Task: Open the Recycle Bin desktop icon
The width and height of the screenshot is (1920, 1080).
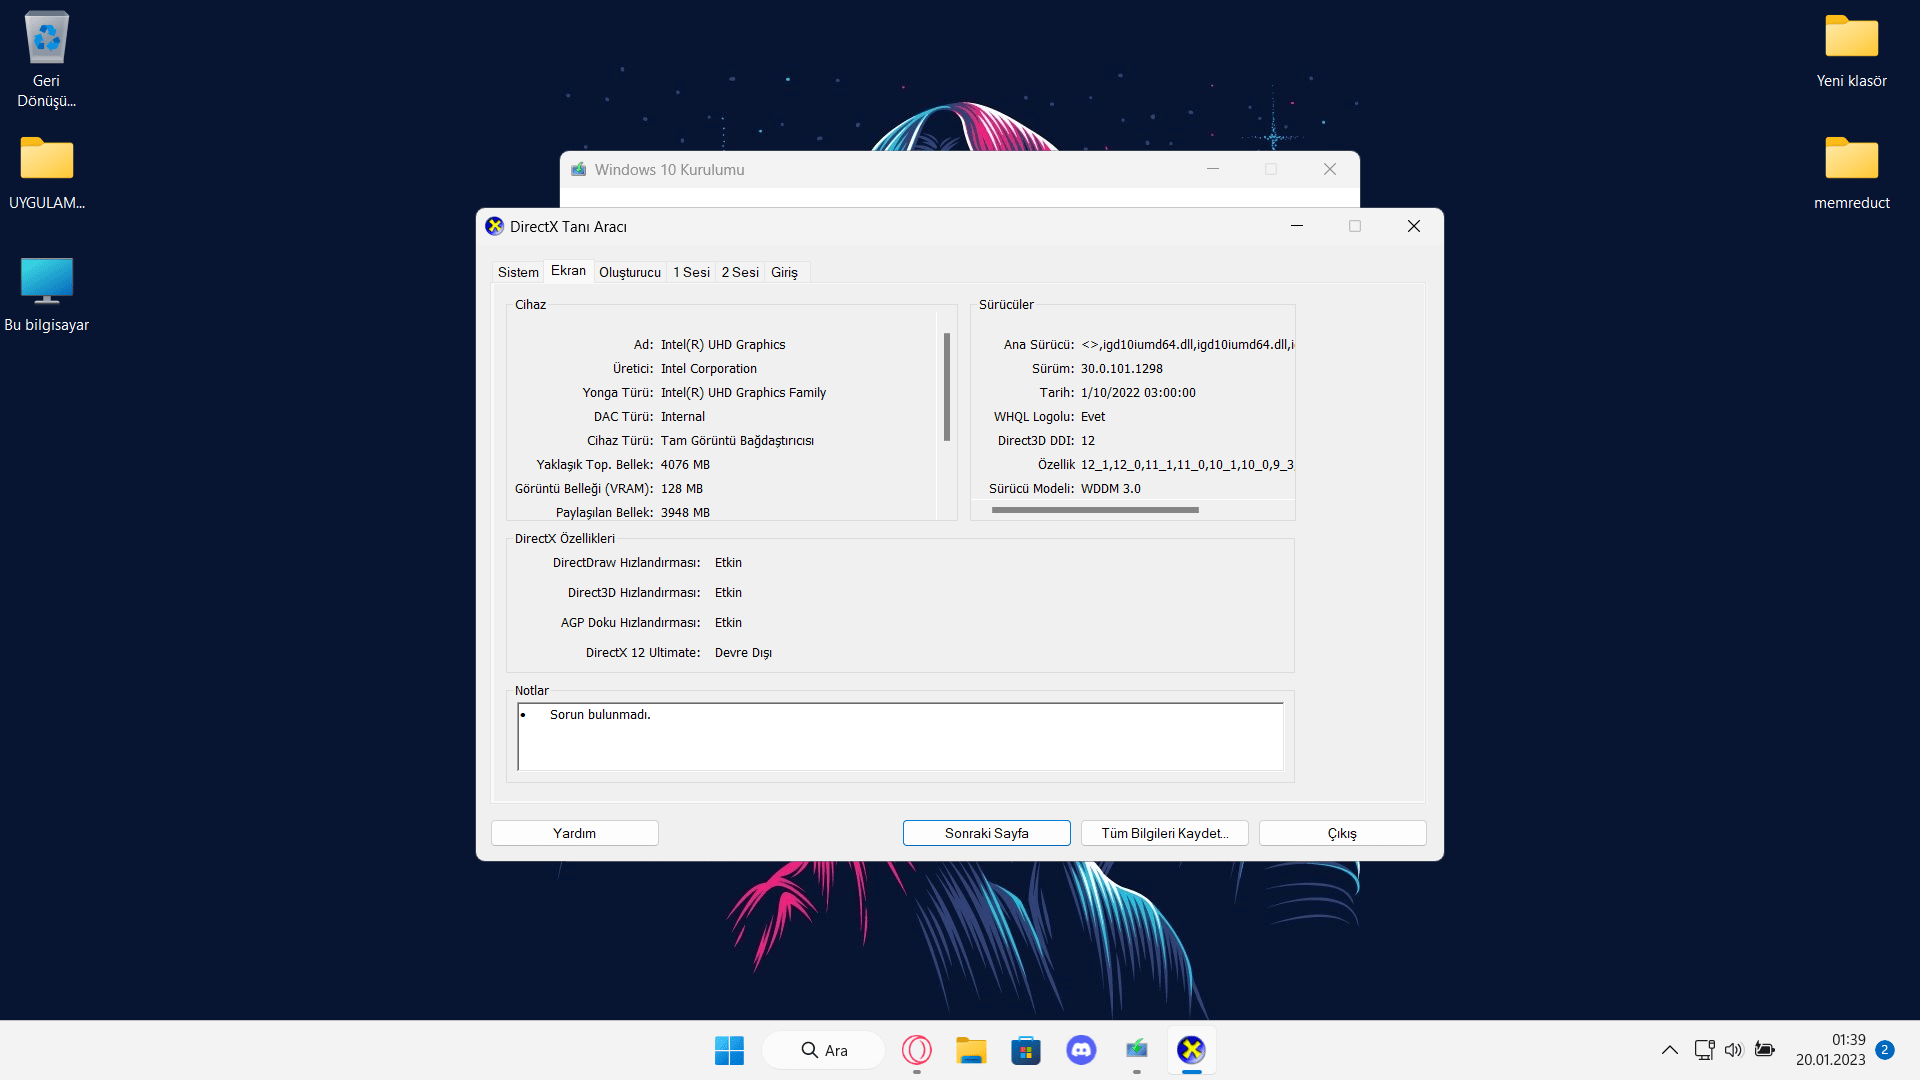Action: [46, 58]
